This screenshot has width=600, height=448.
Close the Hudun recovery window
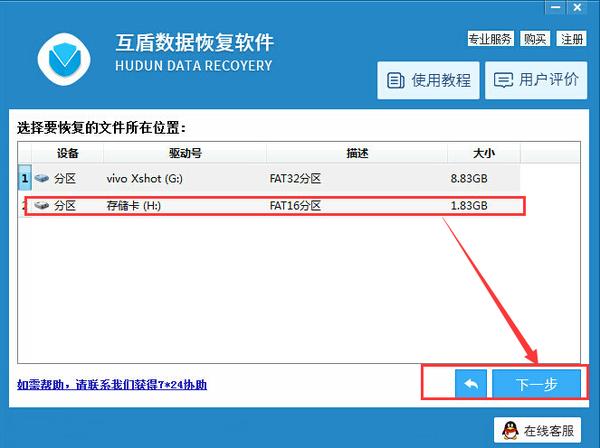point(577,7)
